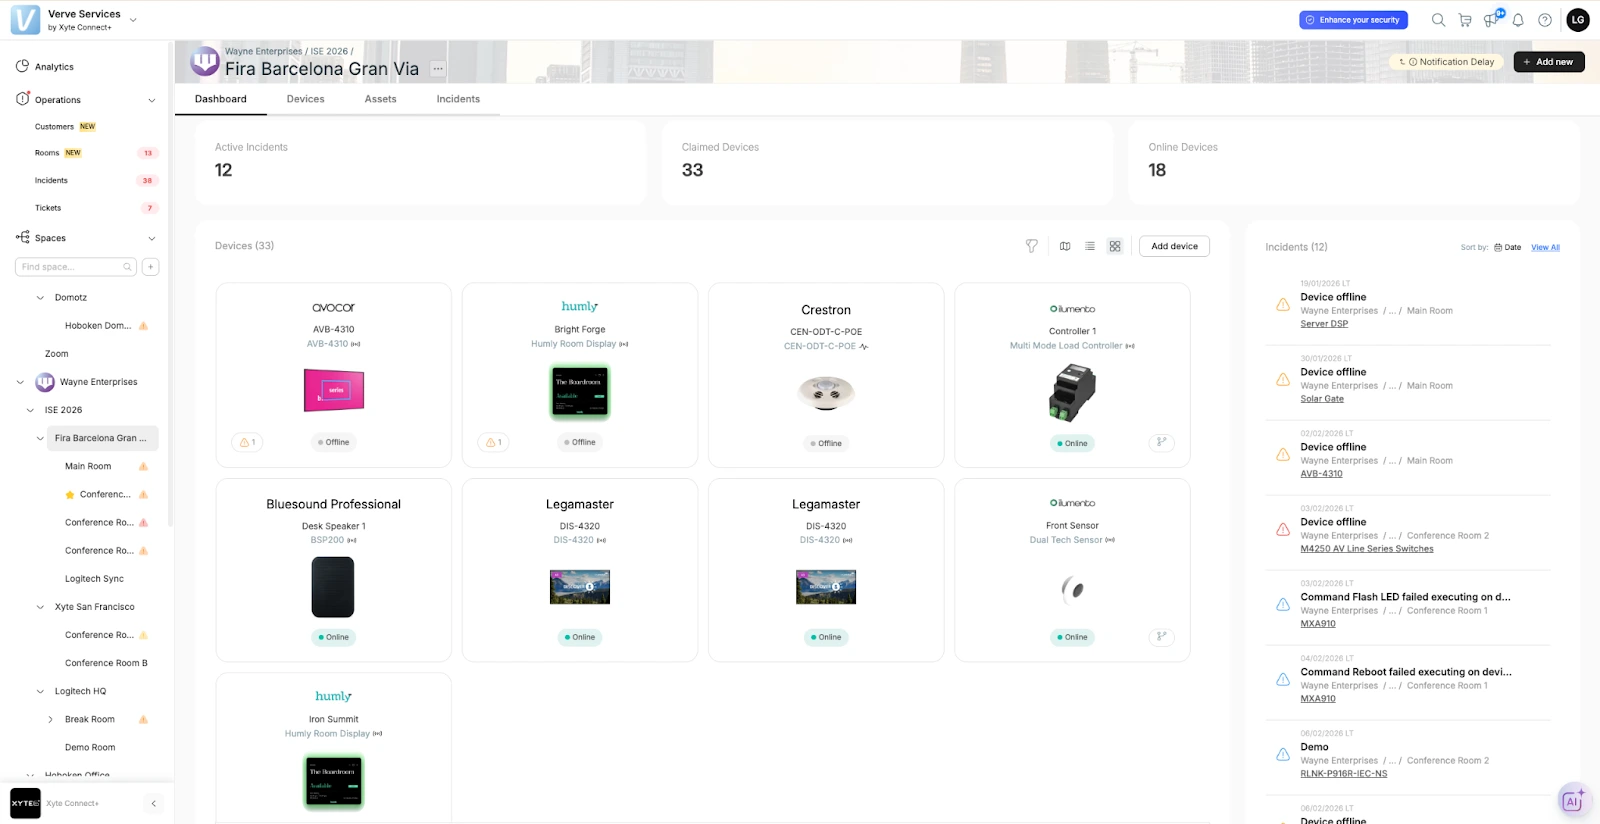Click the Analytics sidebar icon
The image size is (1600, 824).
point(22,66)
